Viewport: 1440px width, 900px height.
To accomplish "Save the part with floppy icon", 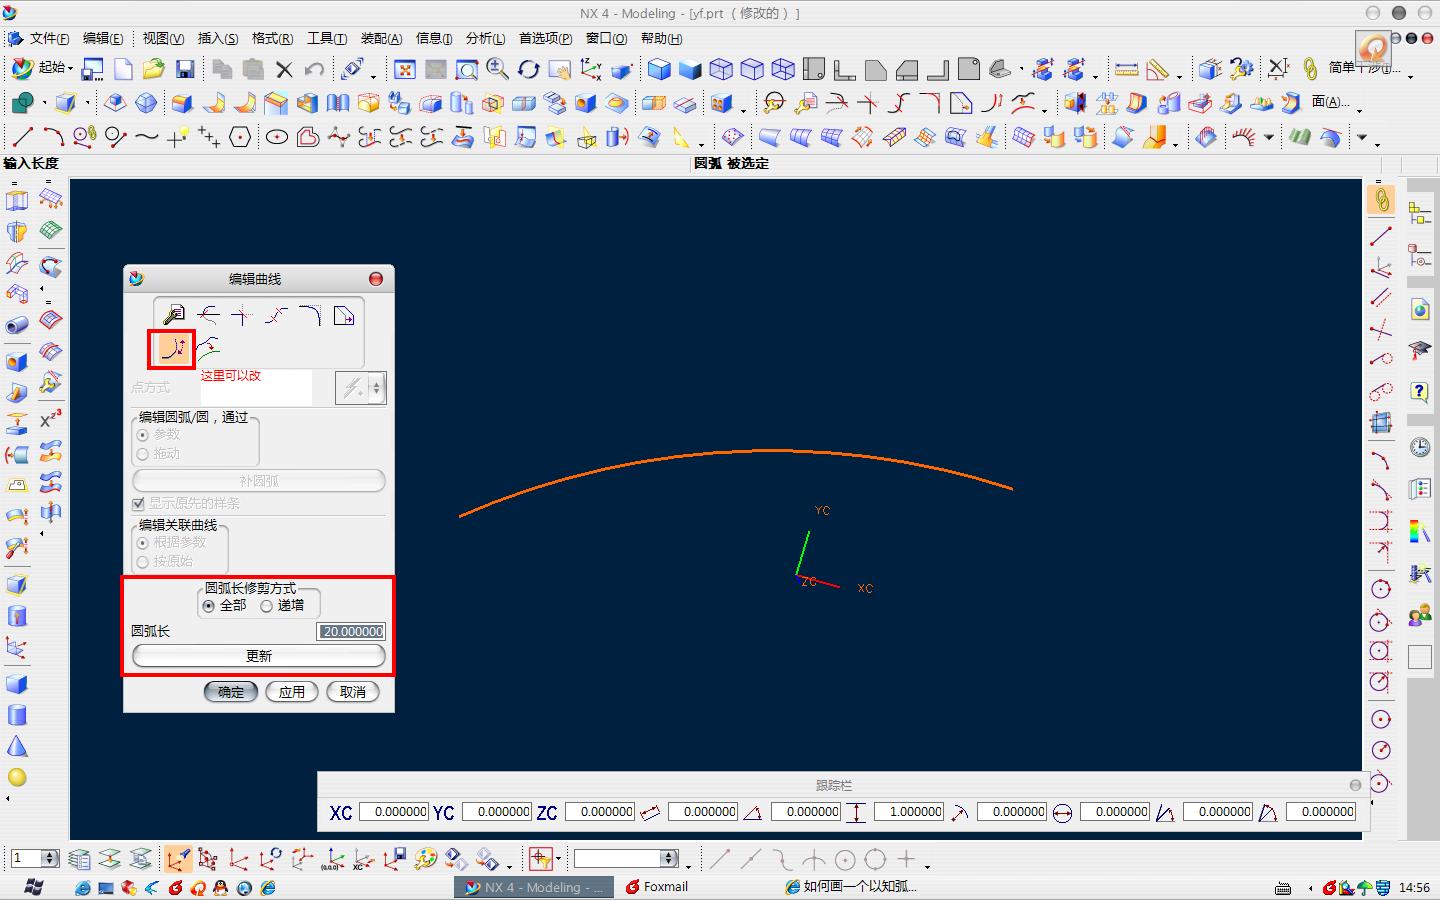I will click(x=185, y=69).
